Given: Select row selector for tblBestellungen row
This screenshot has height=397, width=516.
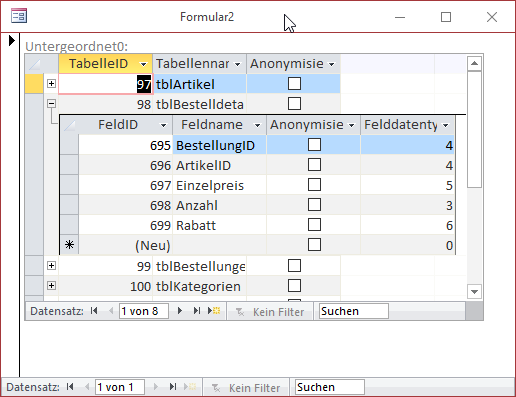Looking at the screenshot, I should click(34, 266).
